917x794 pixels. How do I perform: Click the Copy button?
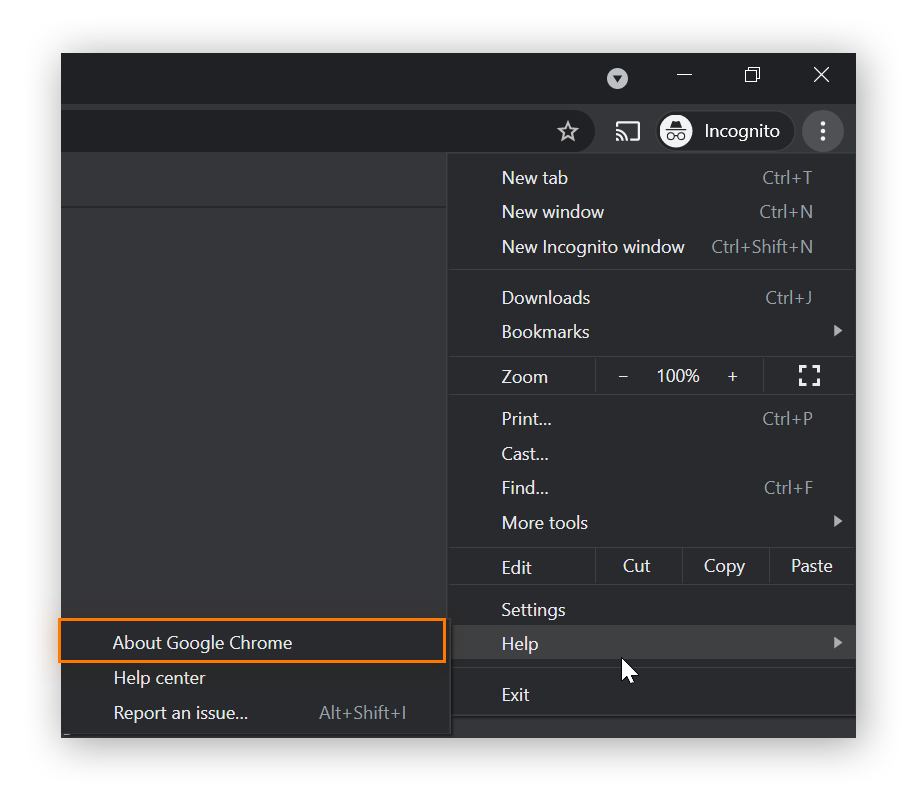[724, 565]
